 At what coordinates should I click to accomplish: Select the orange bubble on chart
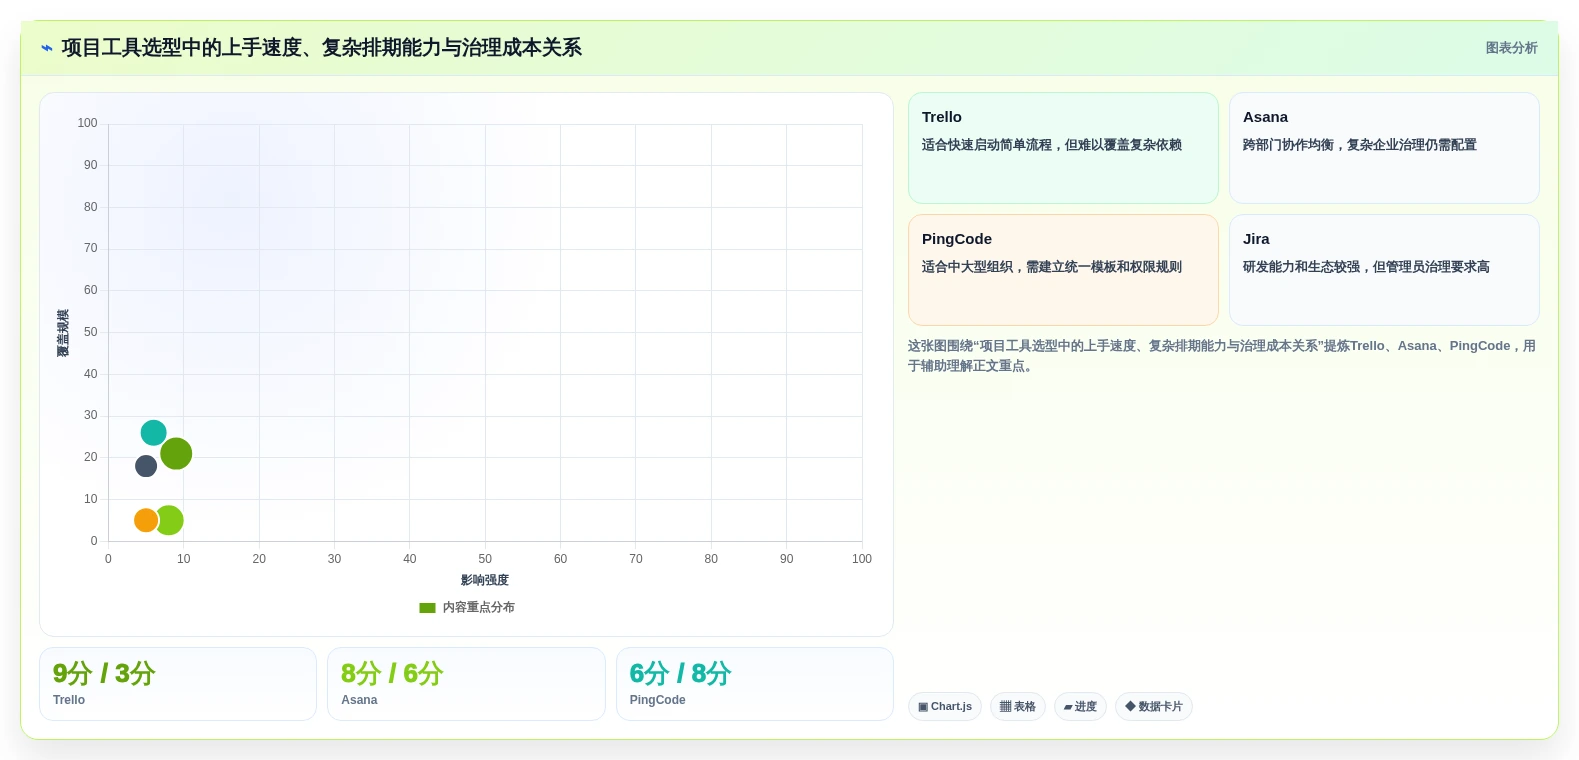click(146, 520)
